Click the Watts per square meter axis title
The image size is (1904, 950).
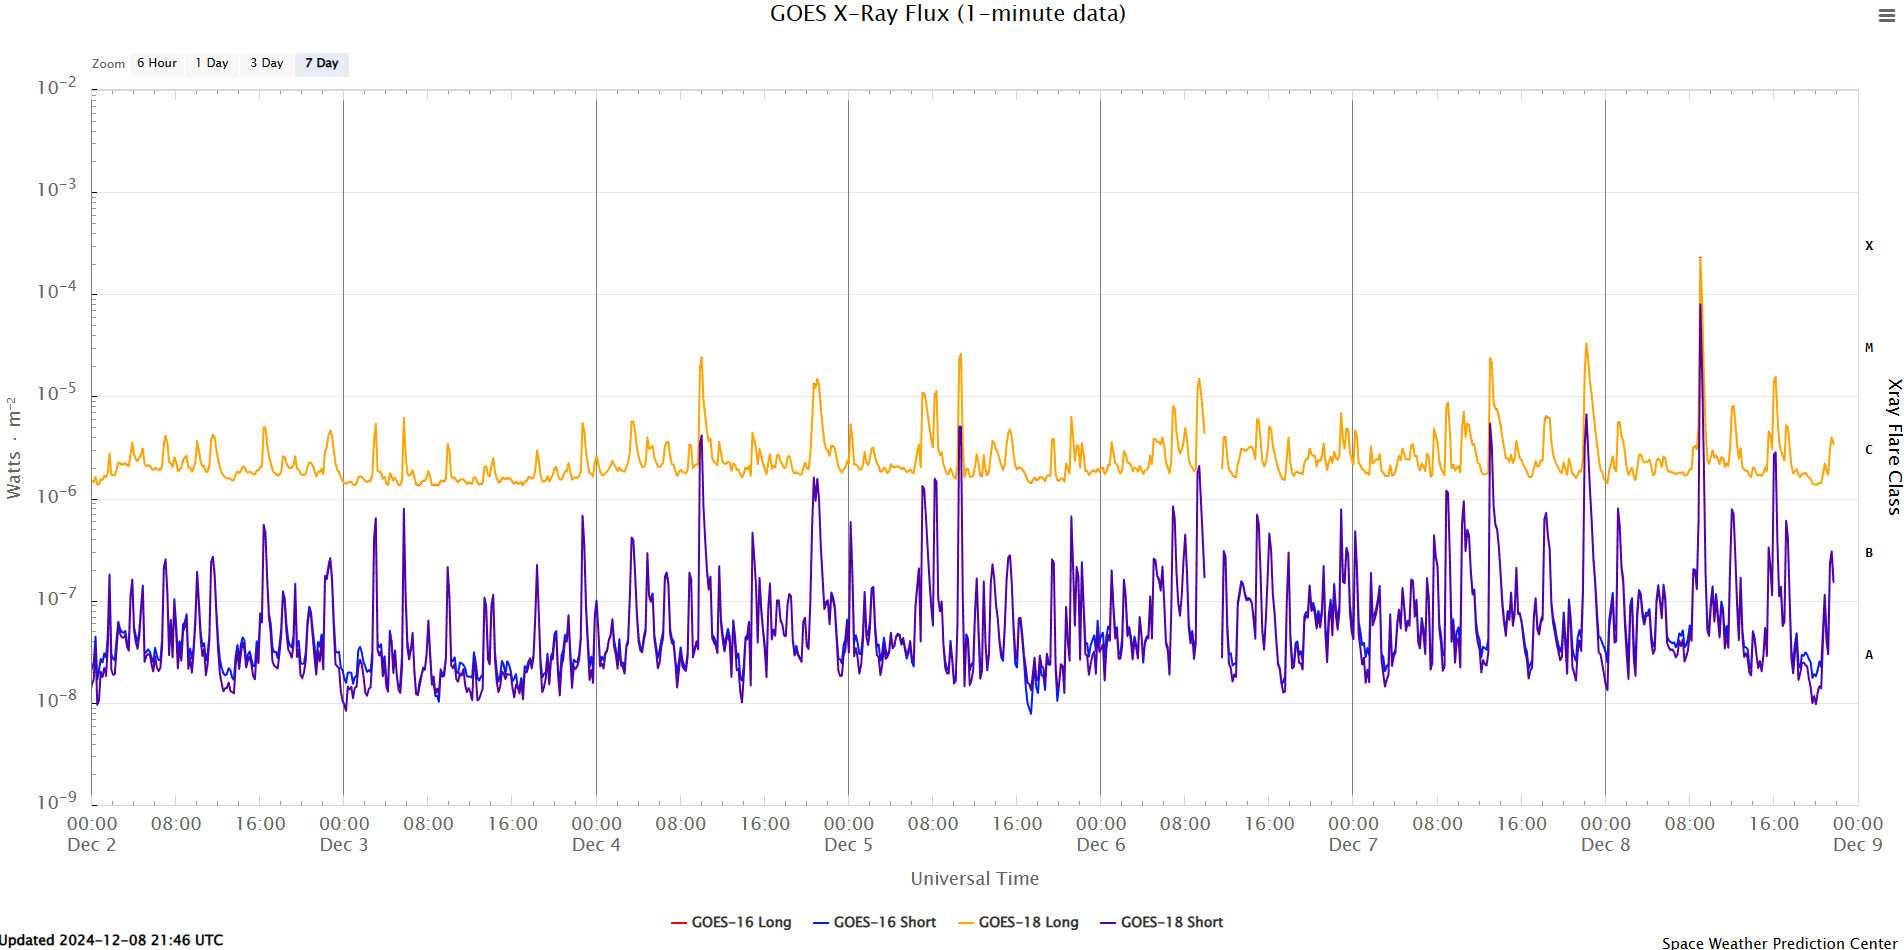point(14,447)
